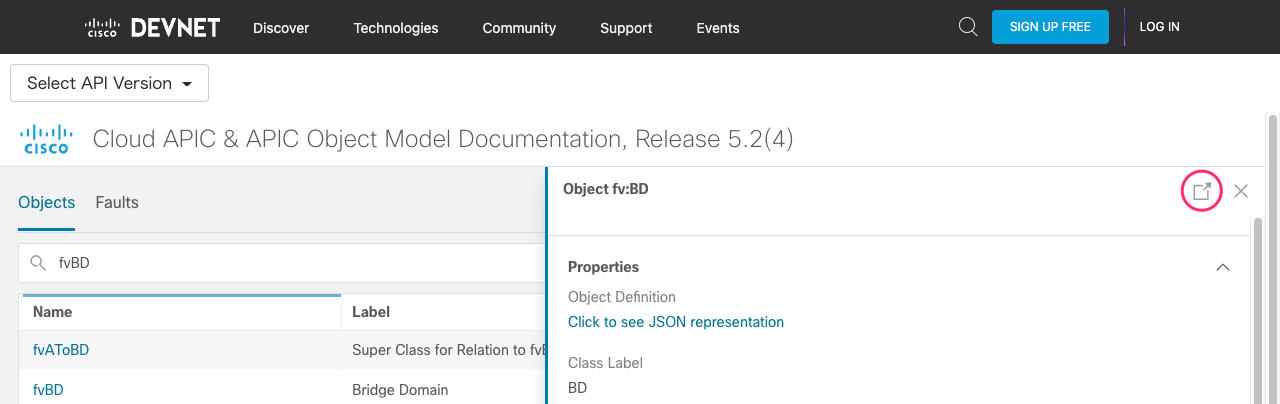
Task: Click the Cisco logo beside the documentation title
Action: (x=47, y=139)
